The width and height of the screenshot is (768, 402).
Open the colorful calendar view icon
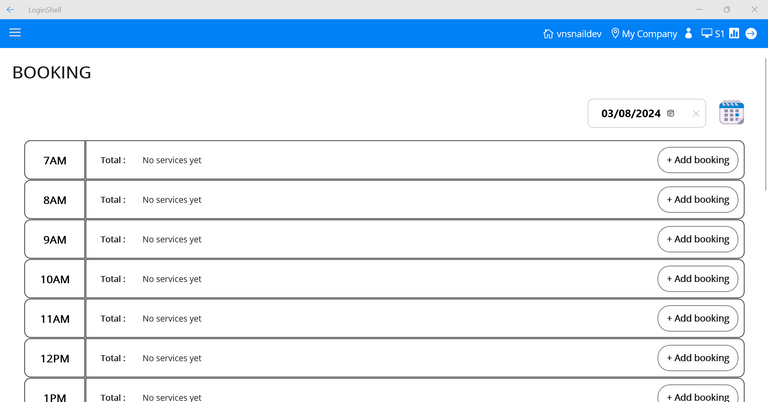tap(732, 113)
